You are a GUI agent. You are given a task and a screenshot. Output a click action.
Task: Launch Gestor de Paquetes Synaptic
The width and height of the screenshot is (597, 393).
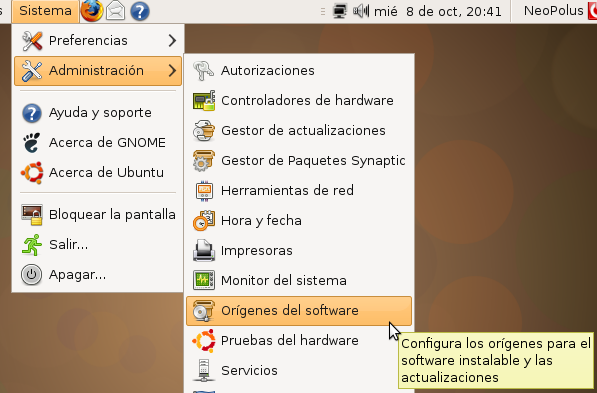(299, 160)
